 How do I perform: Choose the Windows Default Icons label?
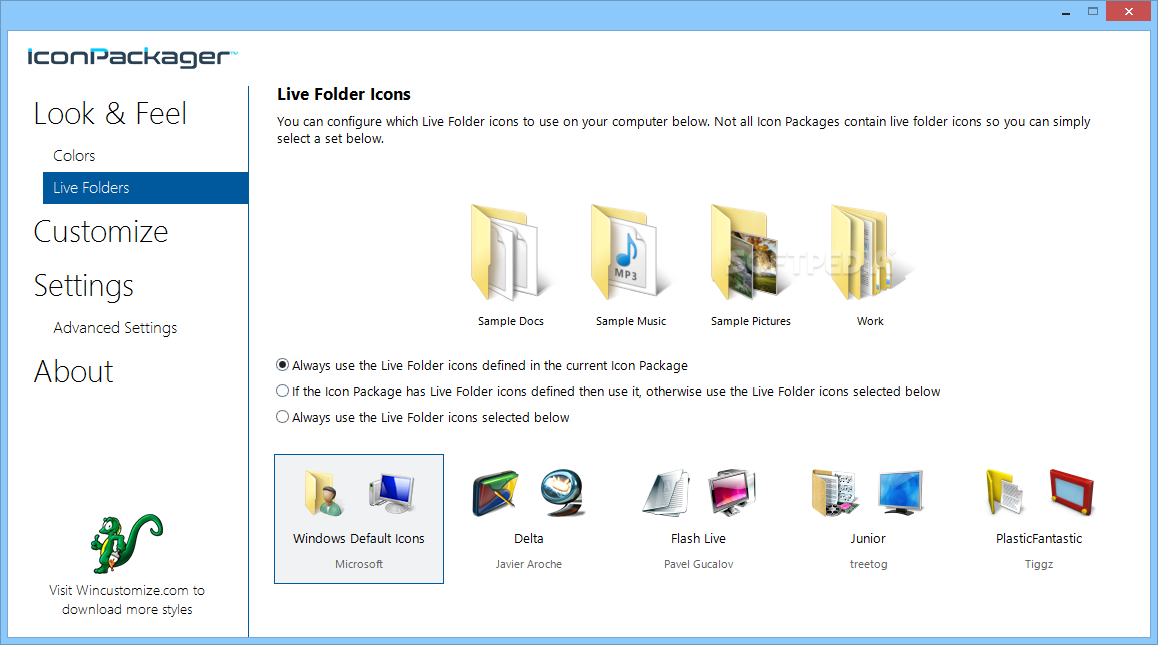pyautogui.click(x=359, y=539)
